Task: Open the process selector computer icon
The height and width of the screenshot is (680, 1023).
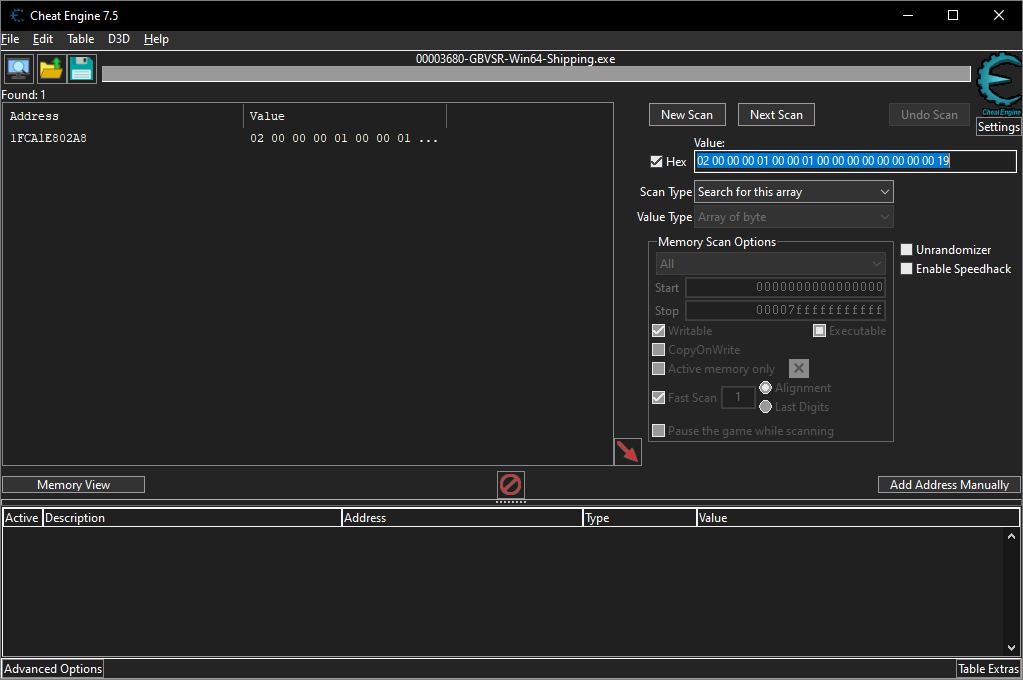Action: tap(18, 69)
